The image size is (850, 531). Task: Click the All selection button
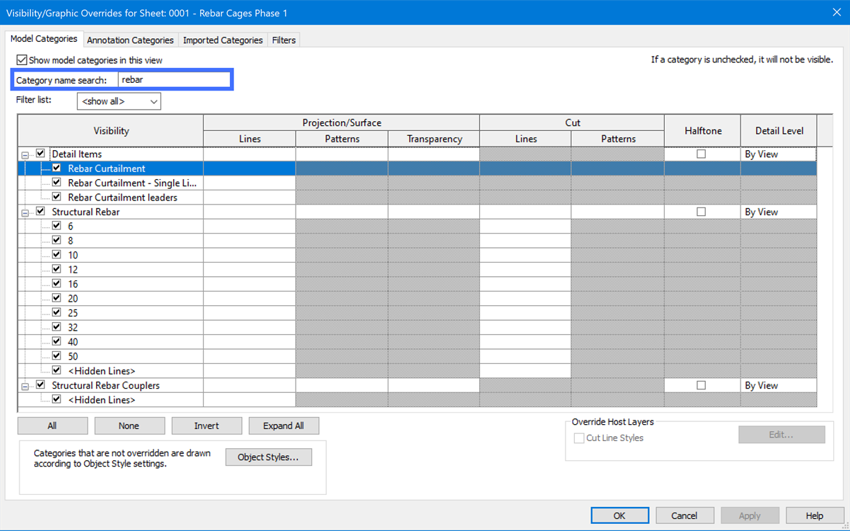click(52, 426)
